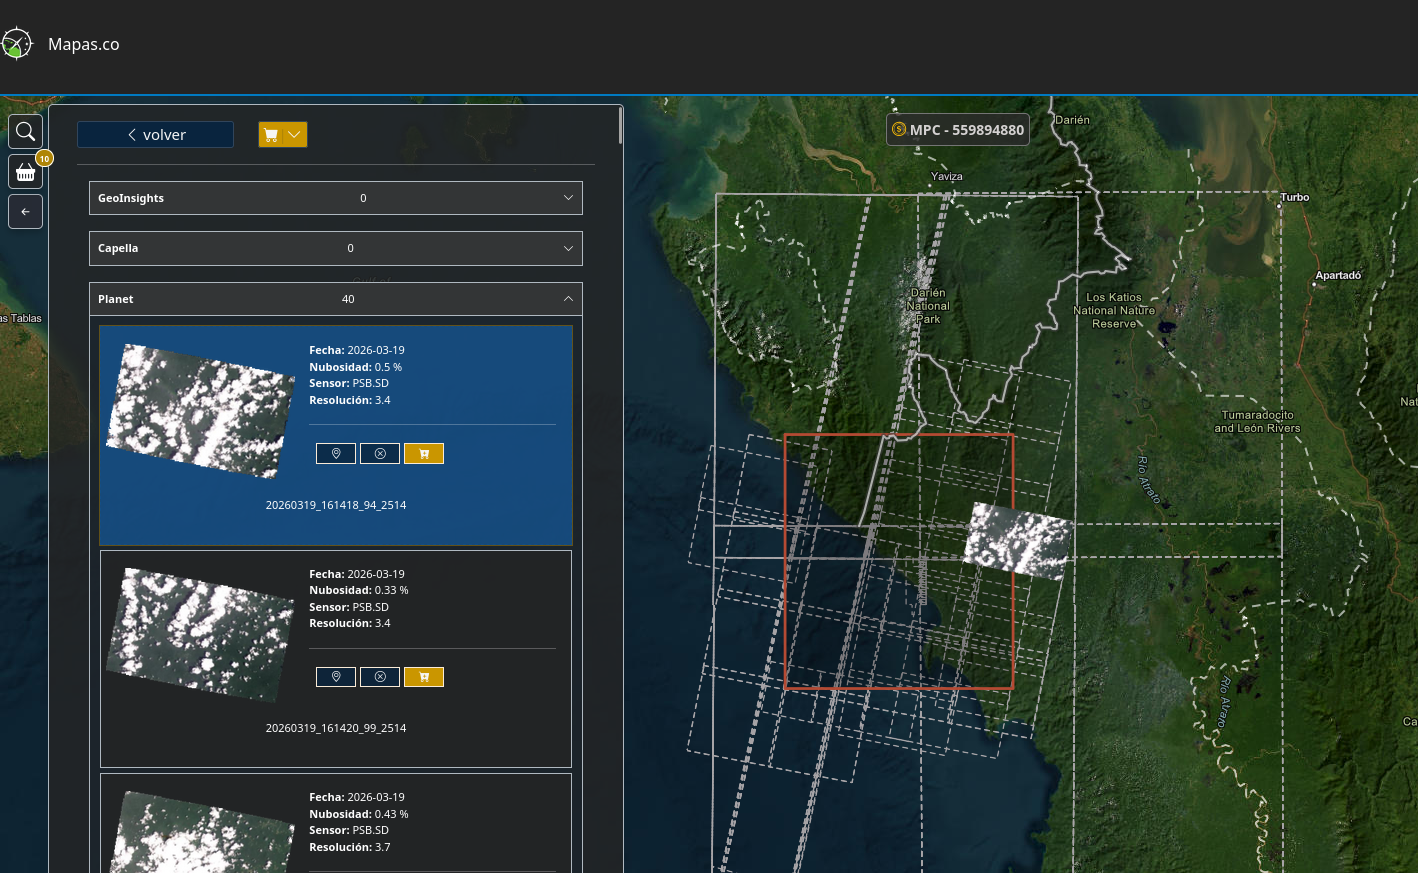Expand the Capella section
The width and height of the screenshot is (1418, 873).
[x=336, y=248]
